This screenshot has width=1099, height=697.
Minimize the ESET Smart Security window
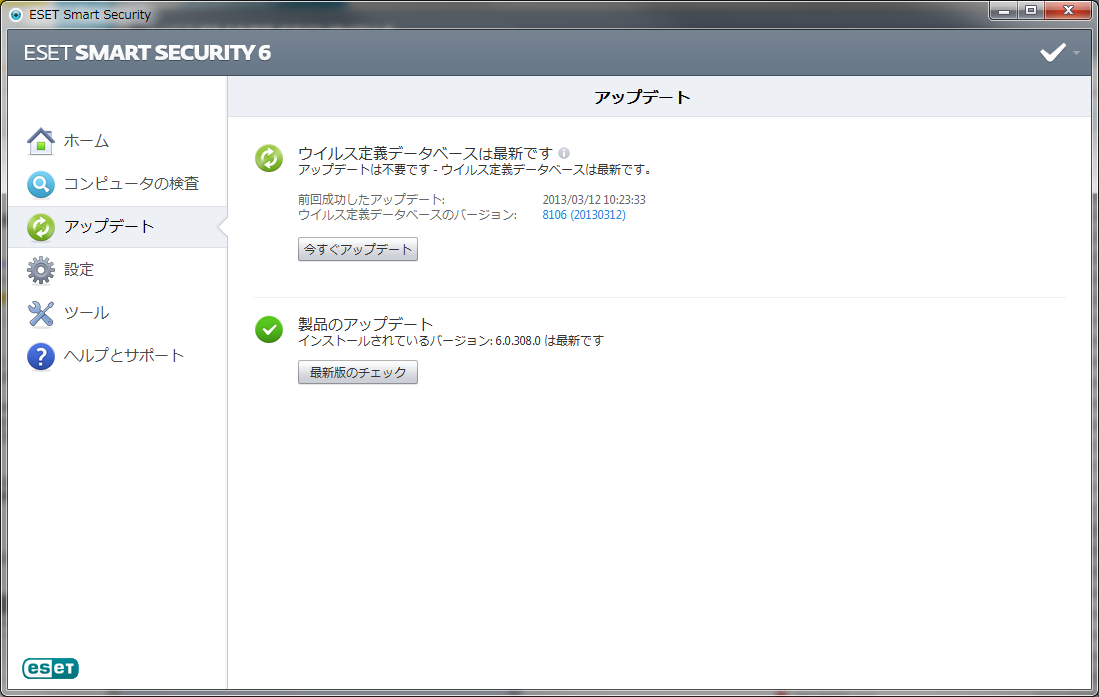[1004, 11]
